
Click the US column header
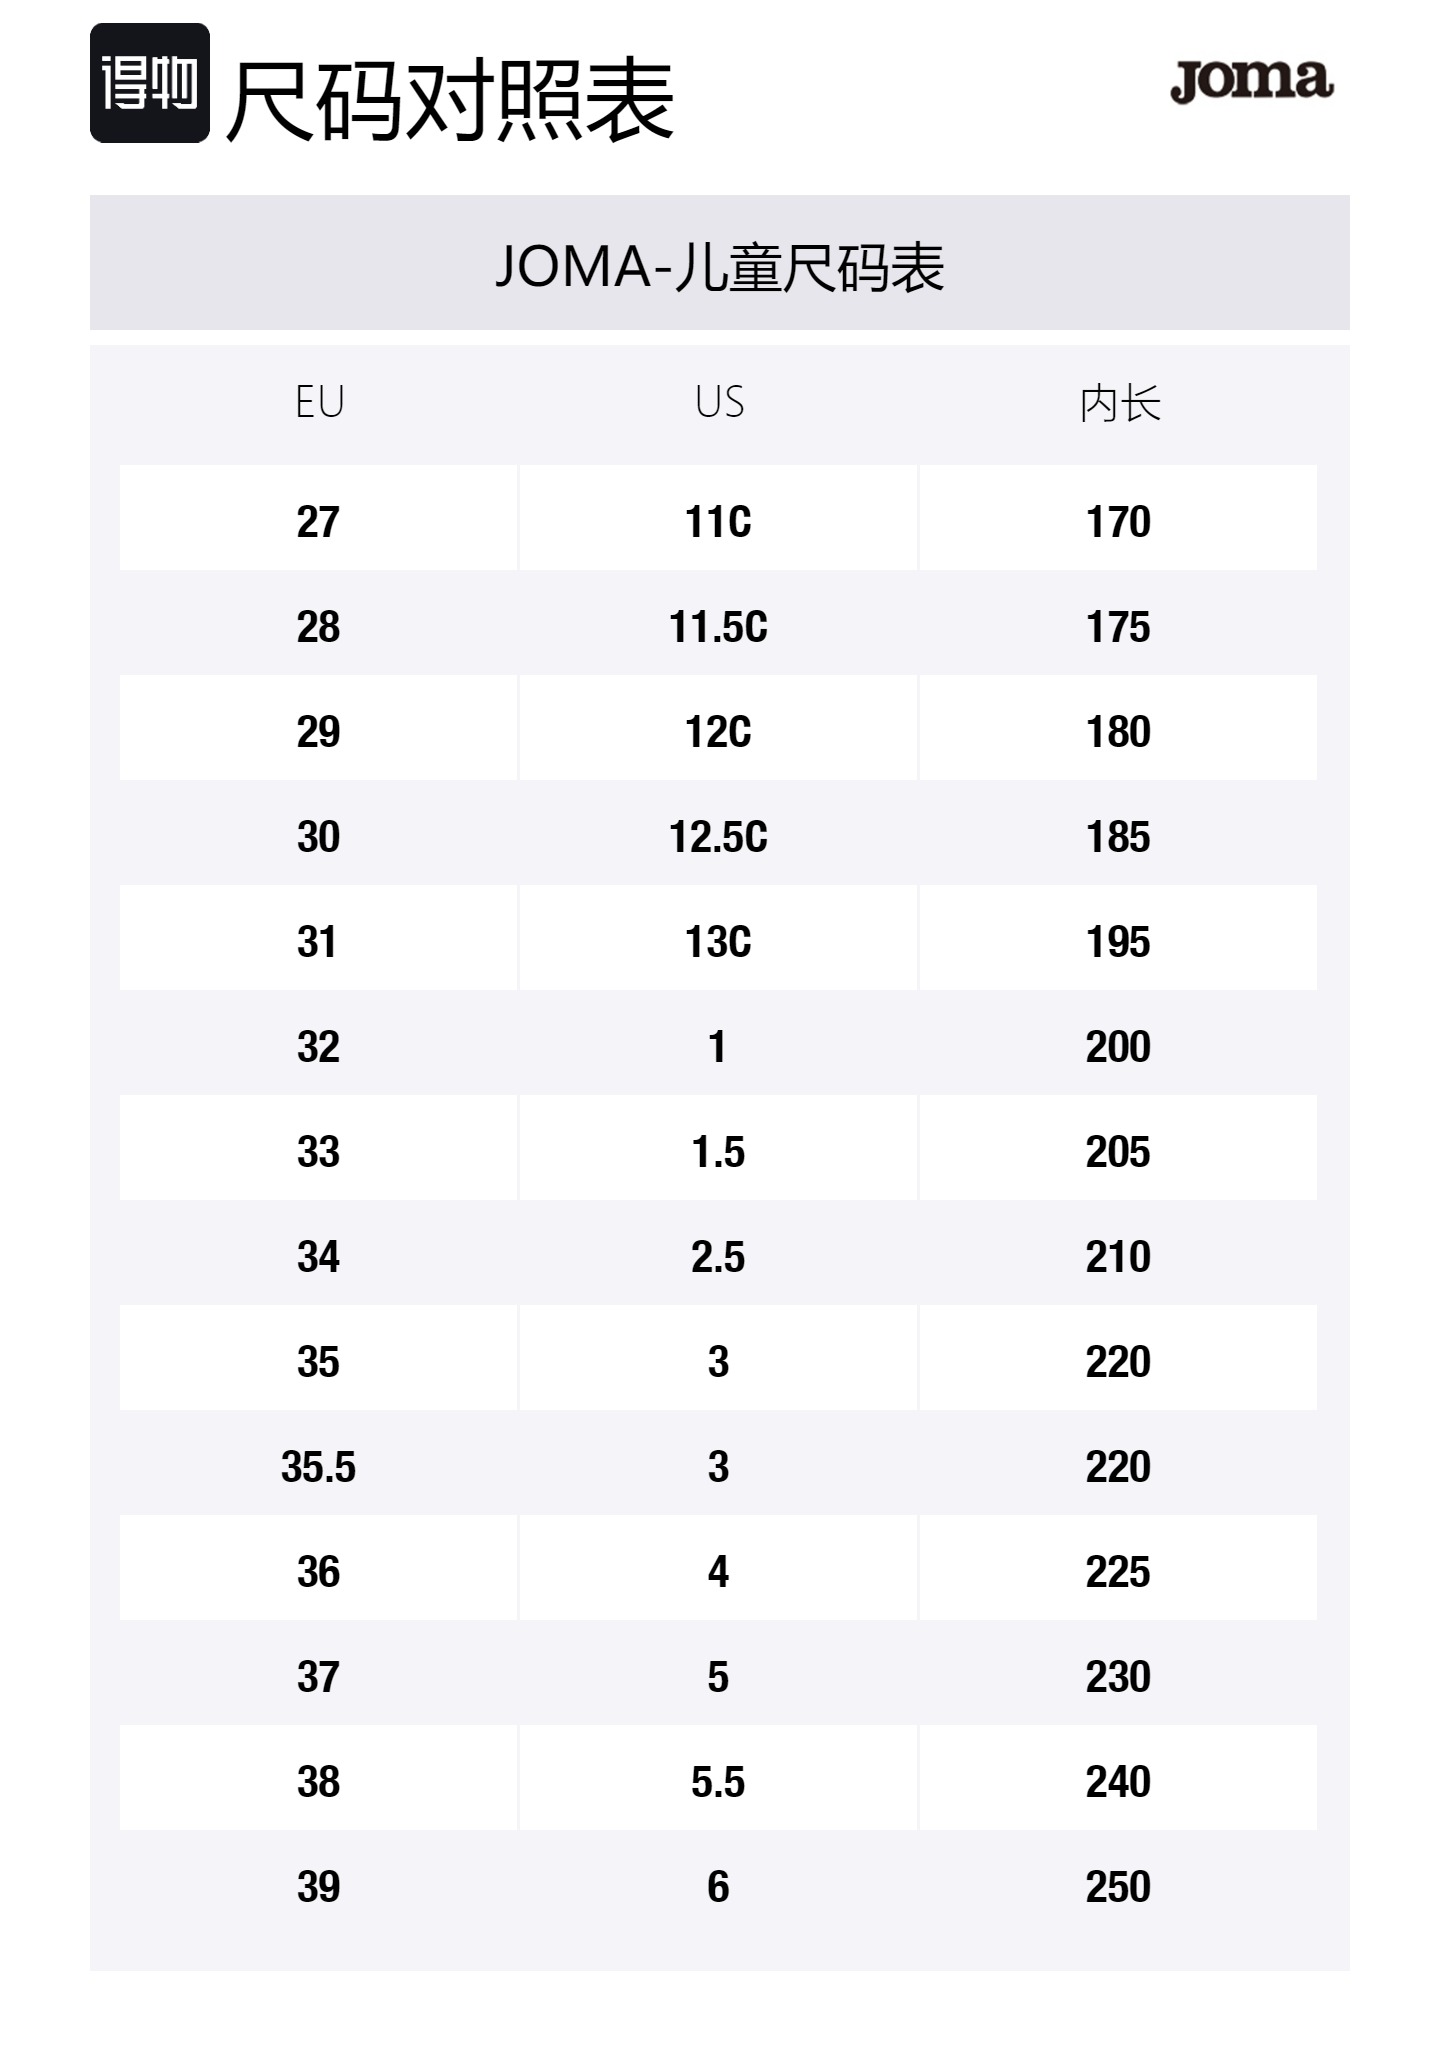(719, 402)
